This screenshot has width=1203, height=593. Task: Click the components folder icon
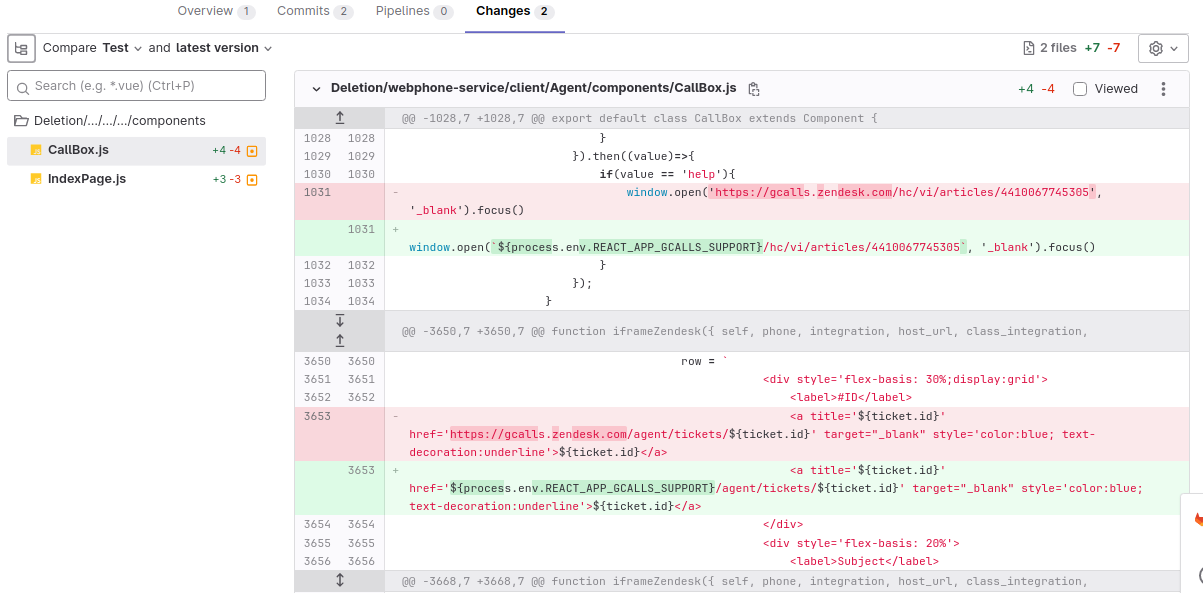(21, 121)
